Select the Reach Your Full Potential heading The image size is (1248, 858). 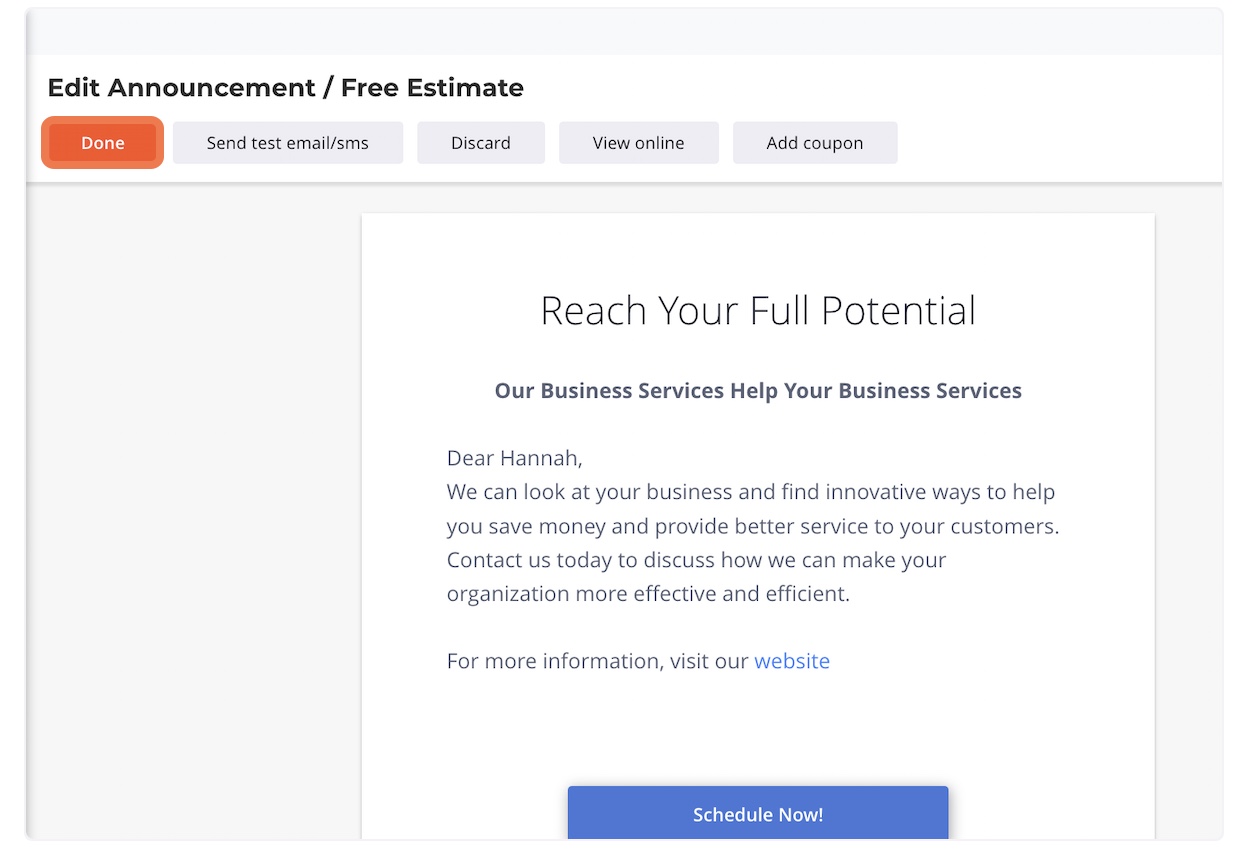758,311
